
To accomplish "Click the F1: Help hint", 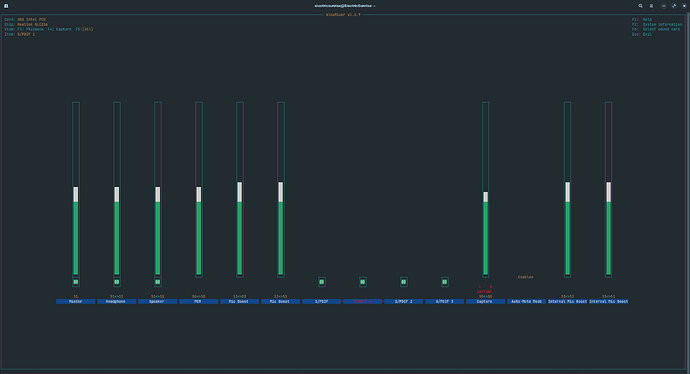I will [642, 19].
